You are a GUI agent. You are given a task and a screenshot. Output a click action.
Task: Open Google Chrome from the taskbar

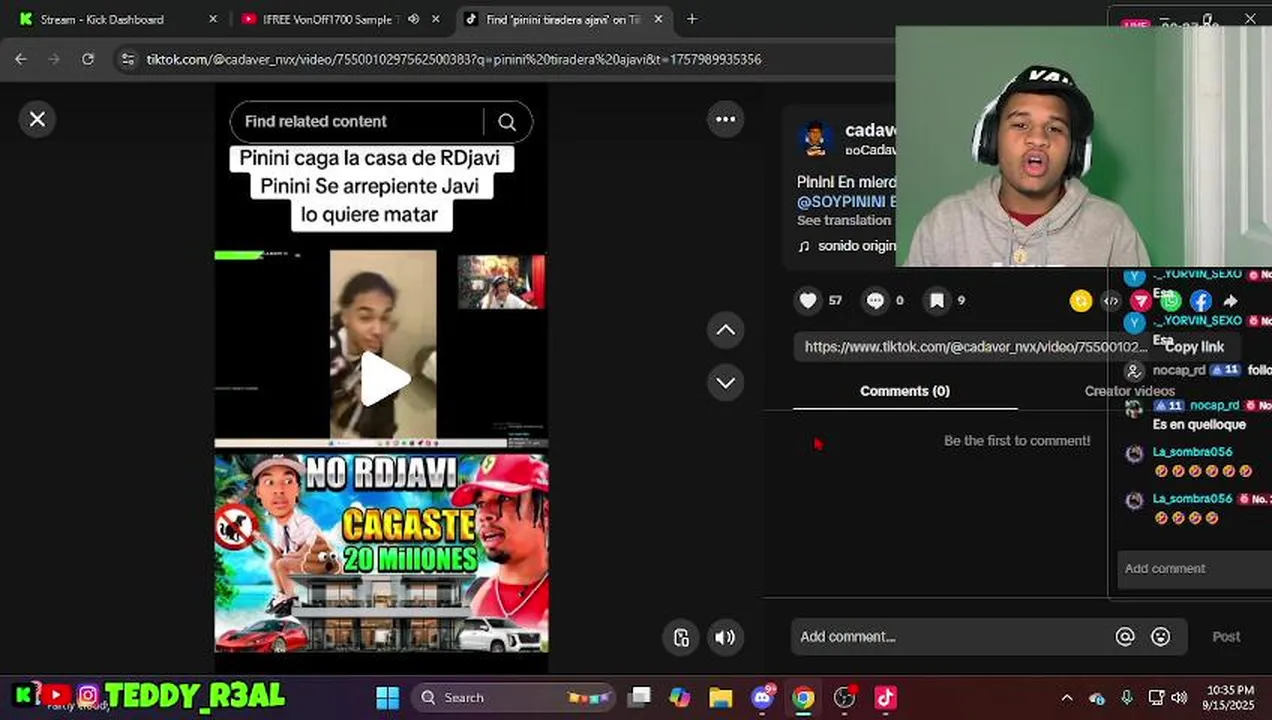[803, 698]
